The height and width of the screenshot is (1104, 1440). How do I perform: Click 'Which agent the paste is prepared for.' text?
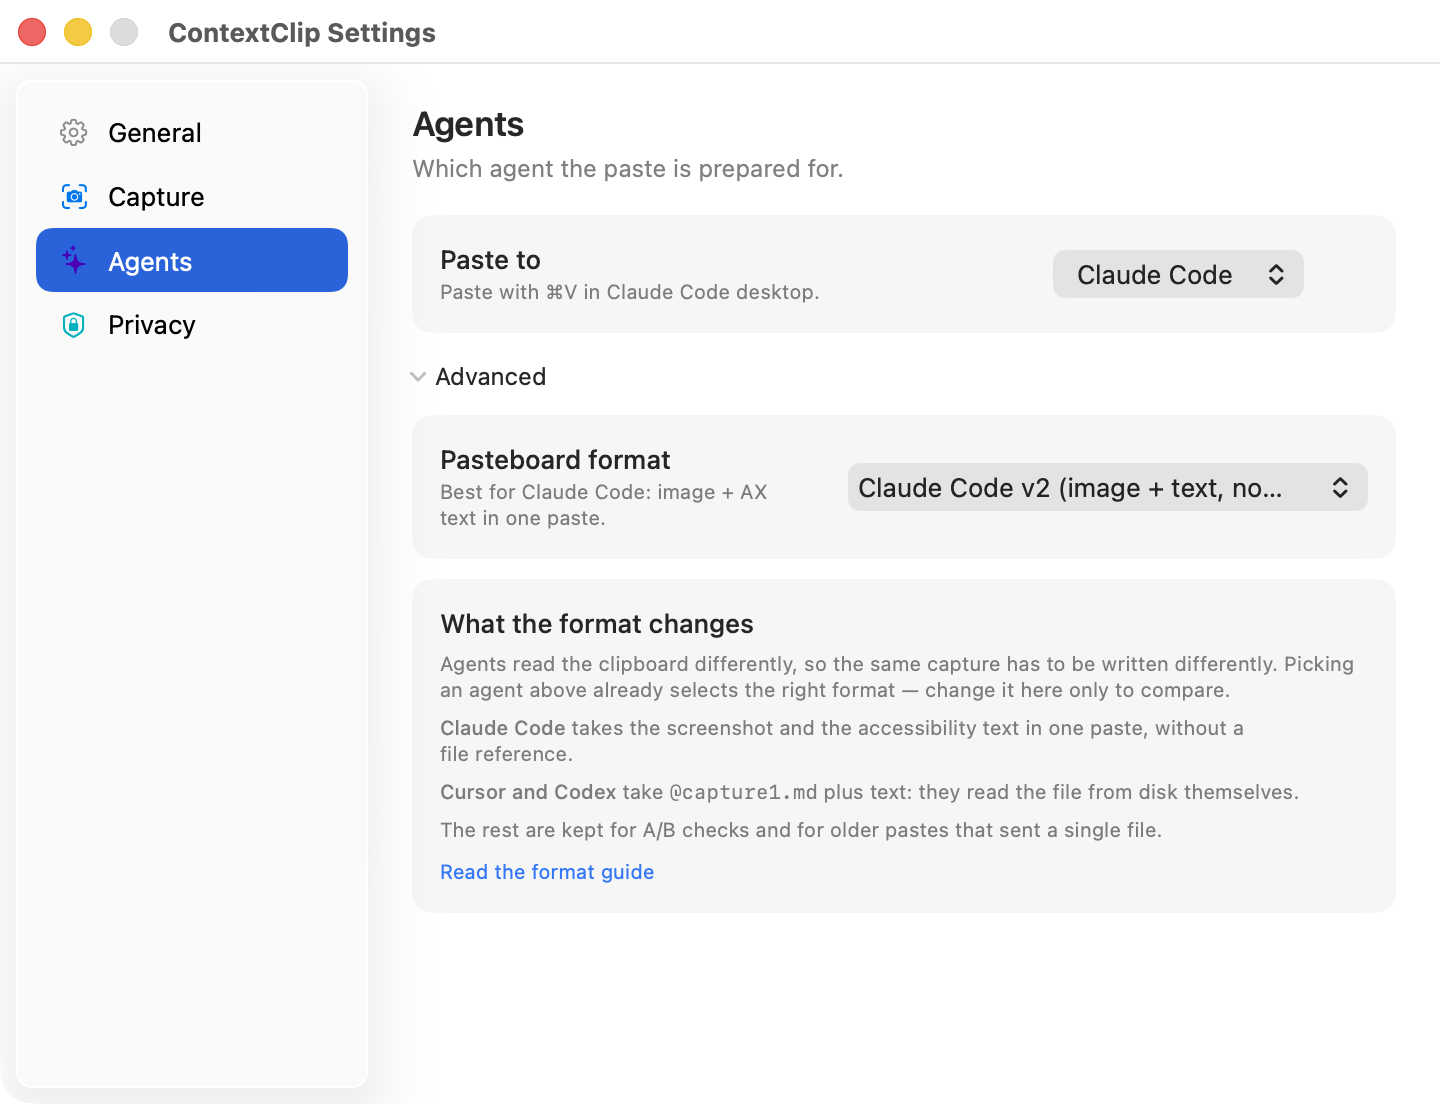628,169
